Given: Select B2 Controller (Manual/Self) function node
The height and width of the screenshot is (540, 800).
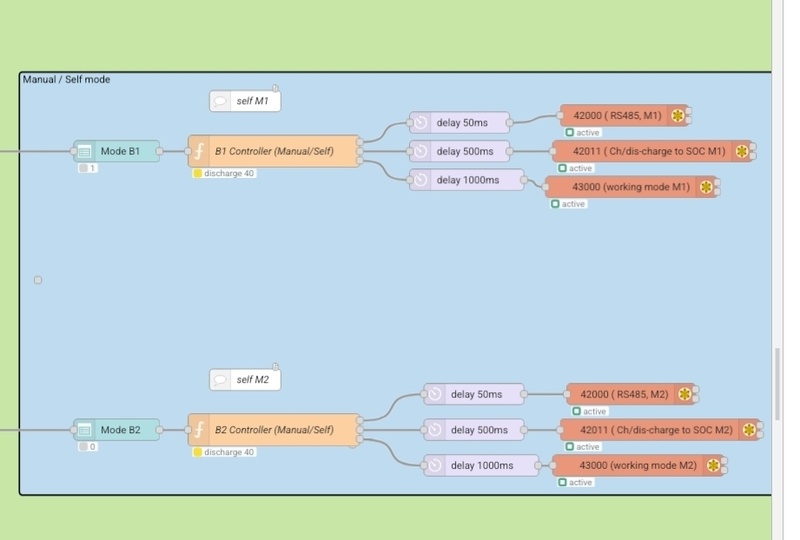Looking at the screenshot, I should [274, 430].
